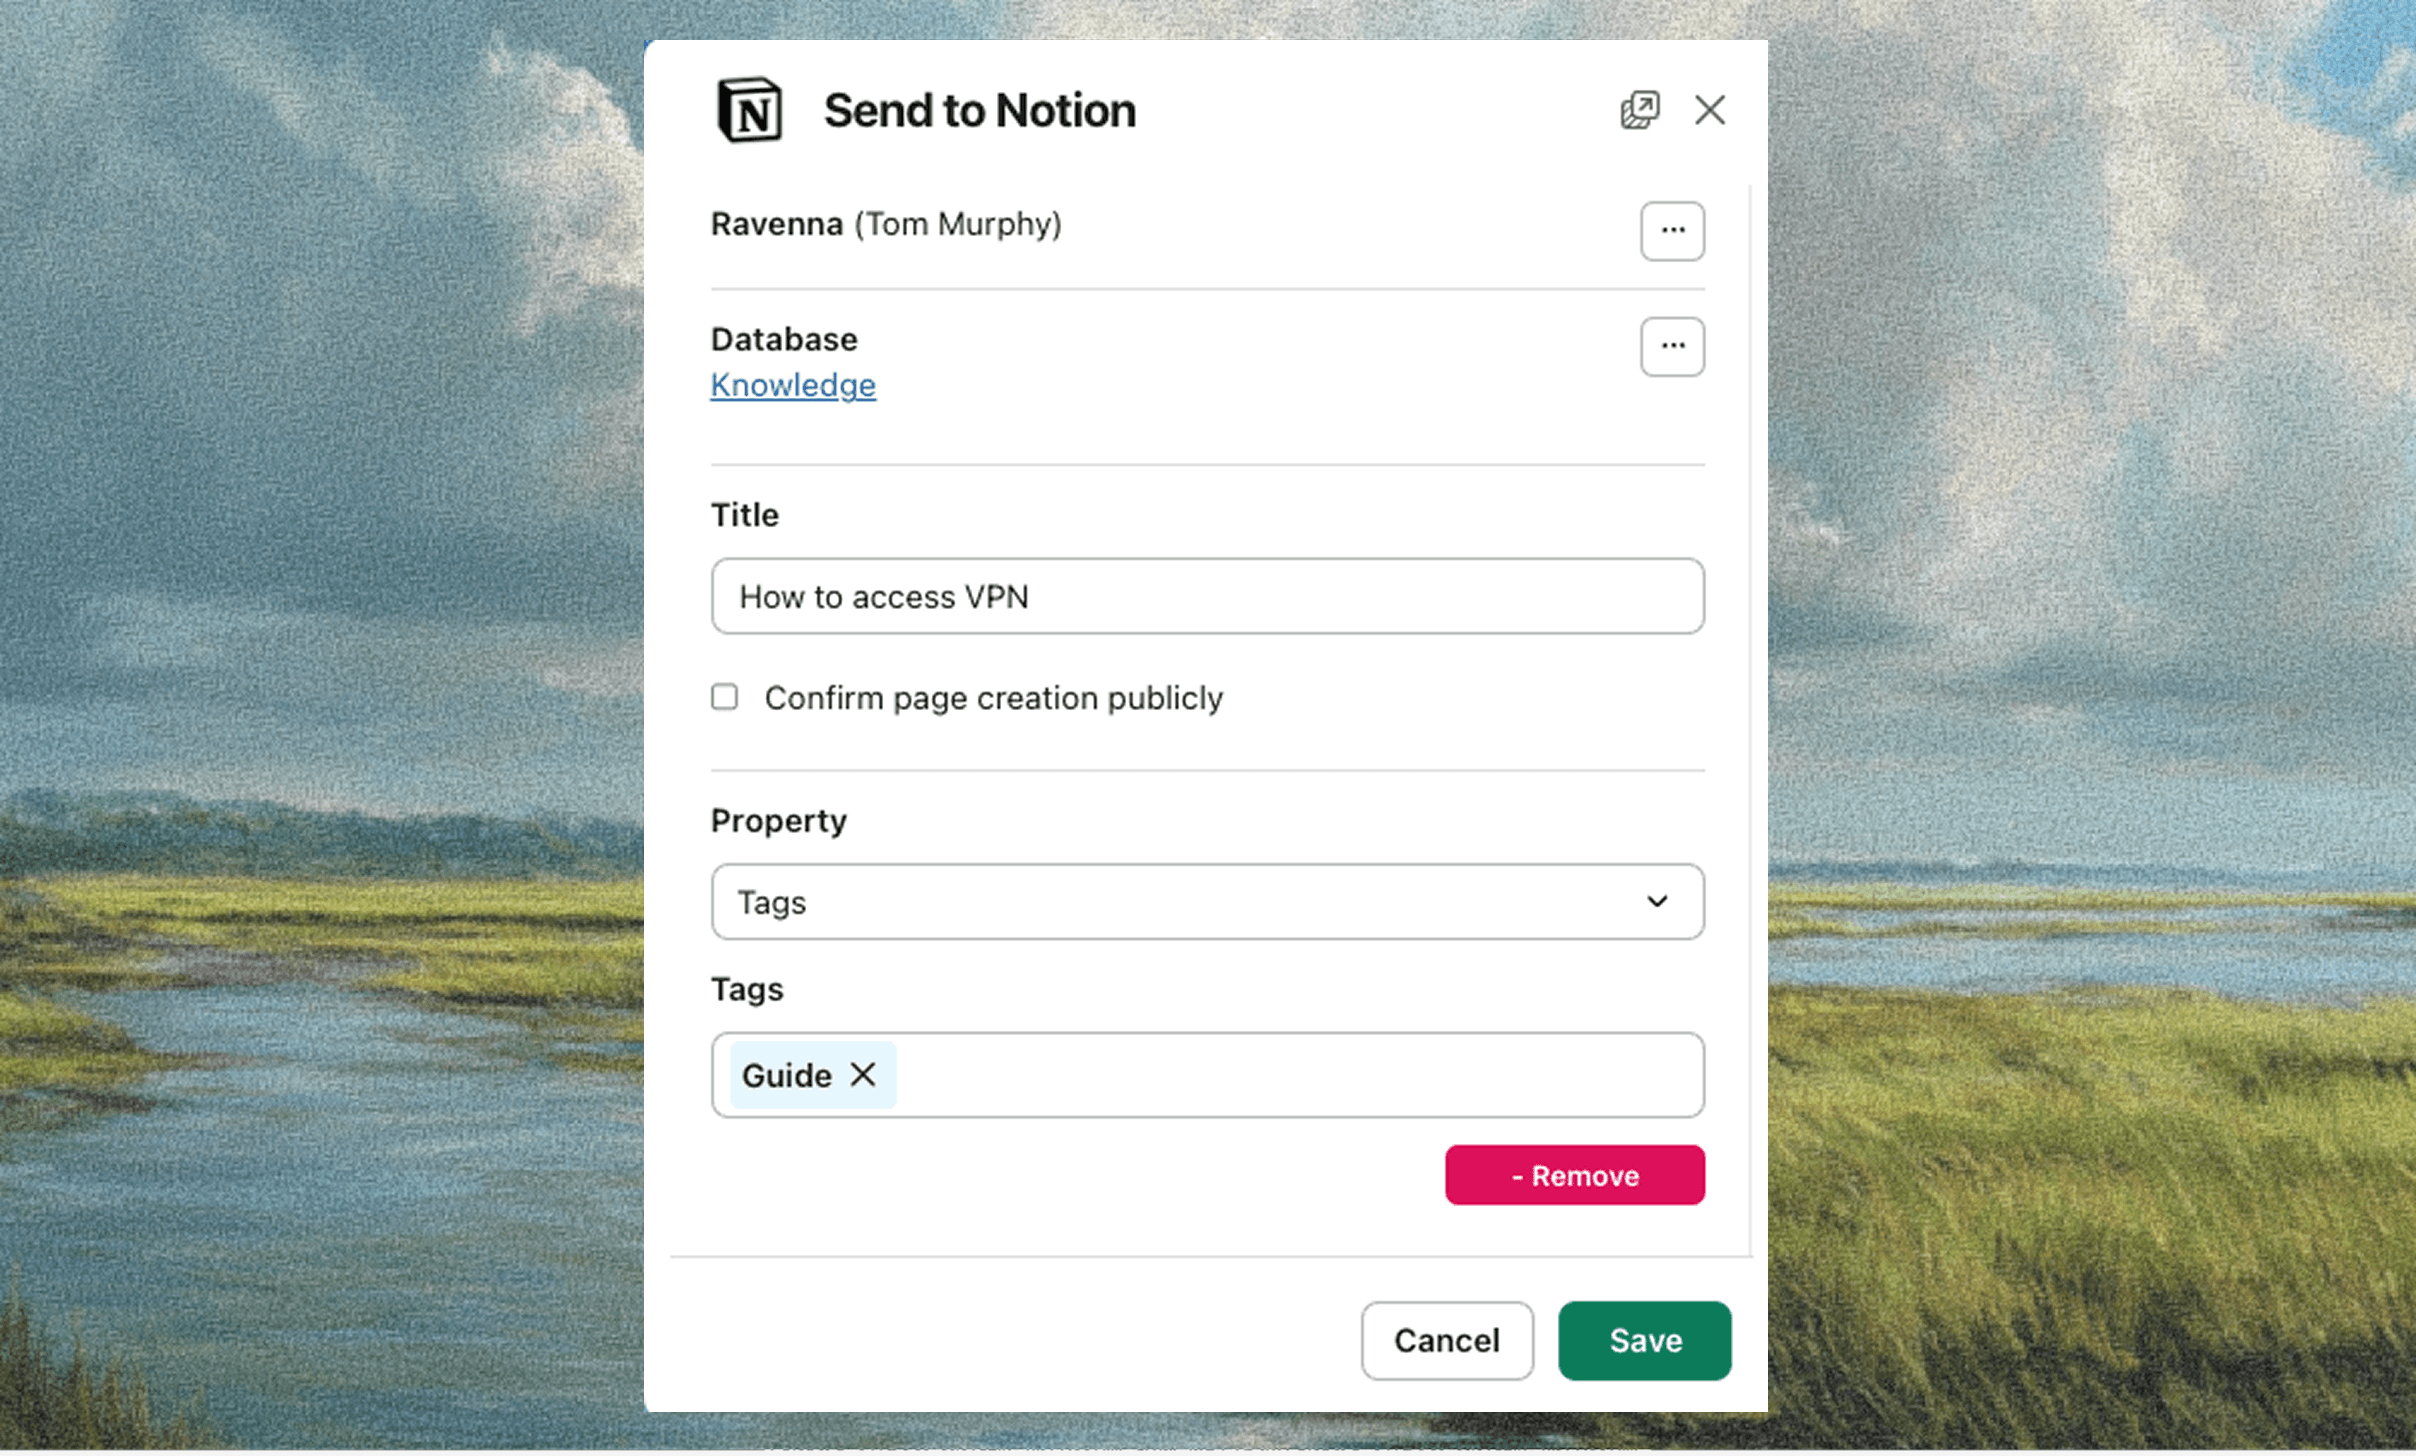The height and width of the screenshot is (1456, 2416).
Task: Remove the Guide tag via its X icon
Action: 862,1074
